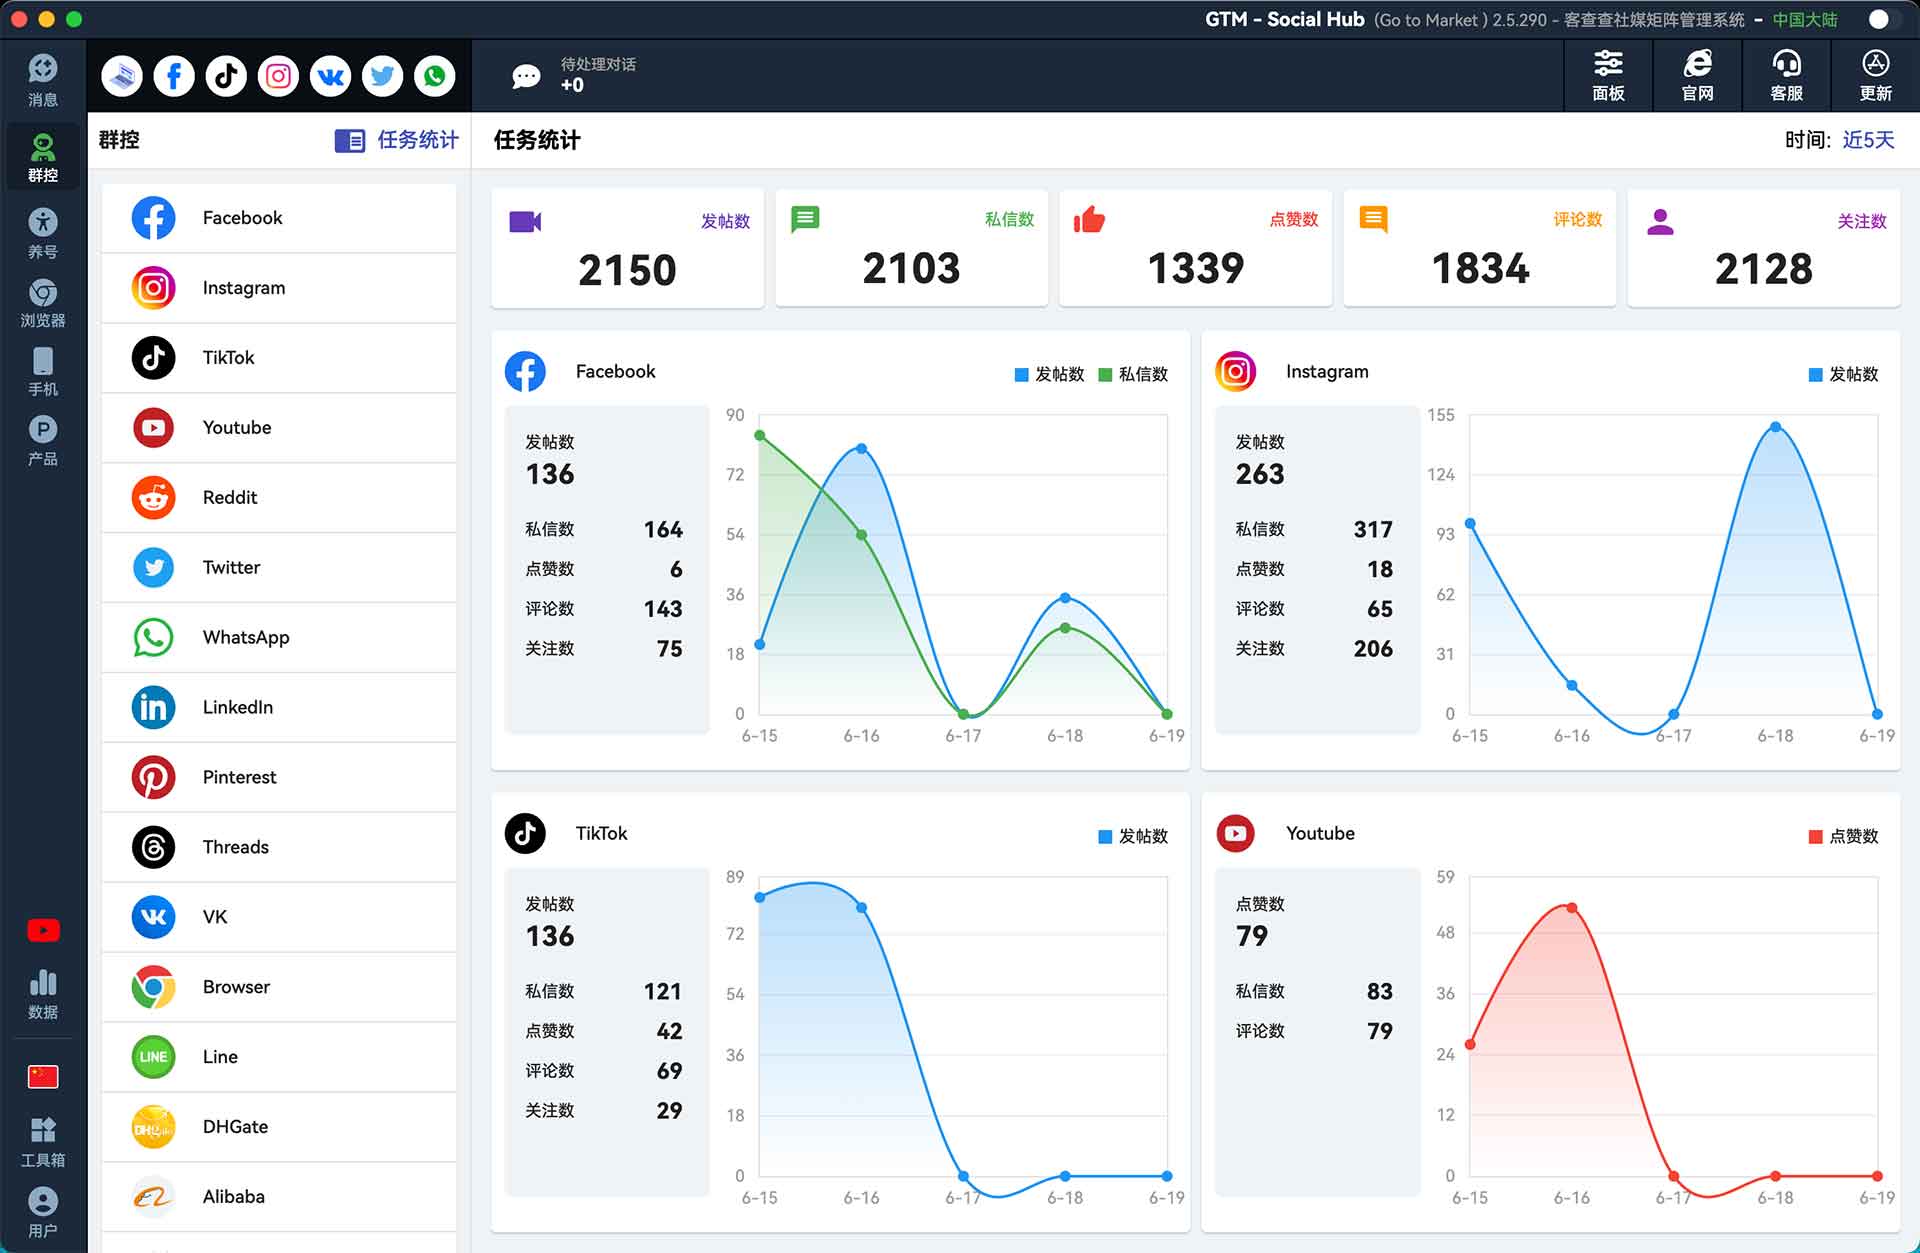Select Youtube in the platform list

[x=279, y=428]
